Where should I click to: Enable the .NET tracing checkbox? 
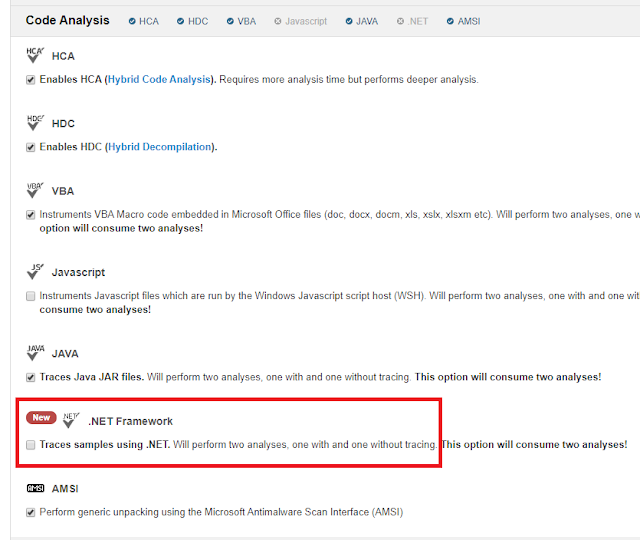(x=31, y=444)
